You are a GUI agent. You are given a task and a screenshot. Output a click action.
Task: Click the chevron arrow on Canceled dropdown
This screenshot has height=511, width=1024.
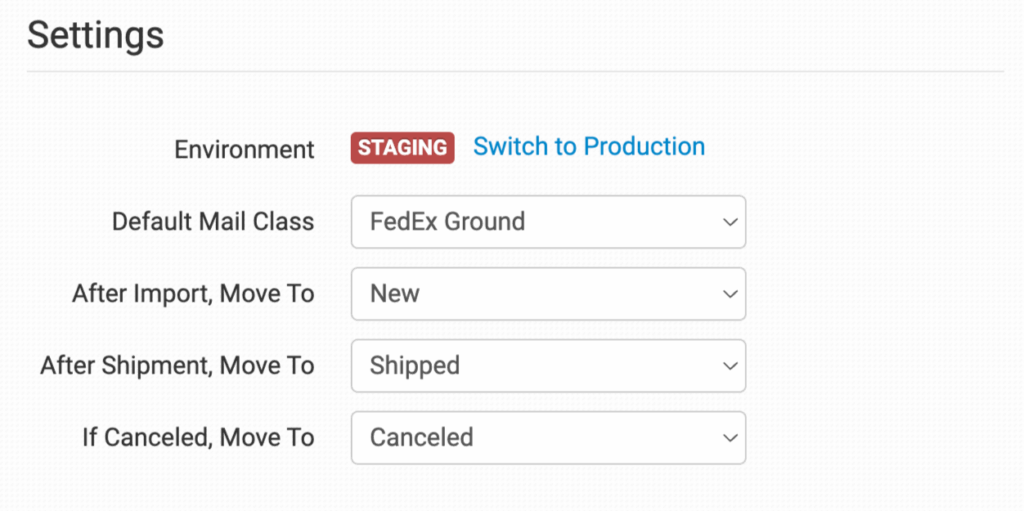729,438
